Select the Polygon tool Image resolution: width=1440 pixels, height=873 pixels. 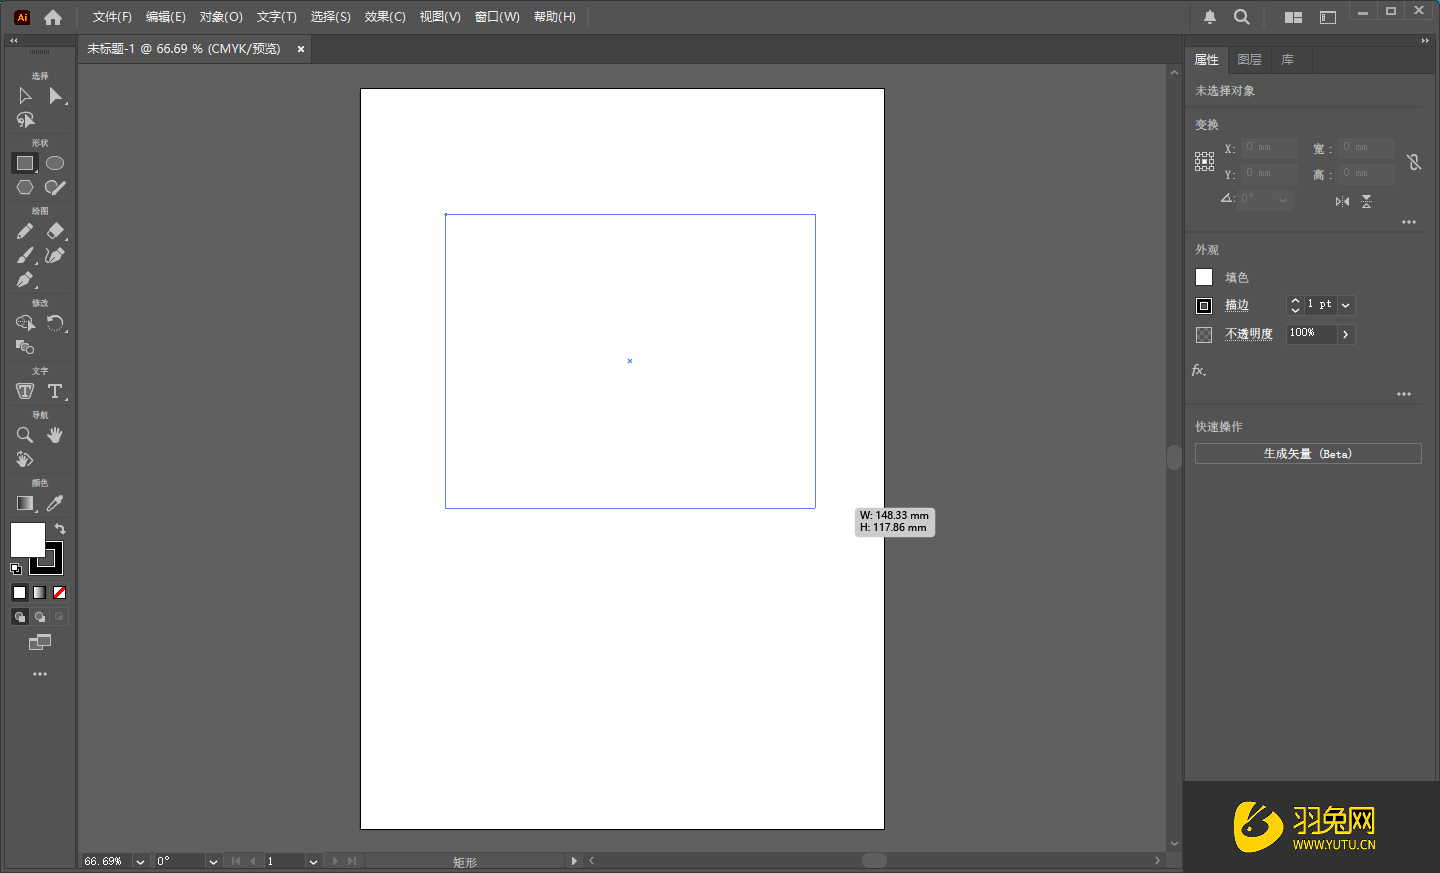[x=25, y=187]
